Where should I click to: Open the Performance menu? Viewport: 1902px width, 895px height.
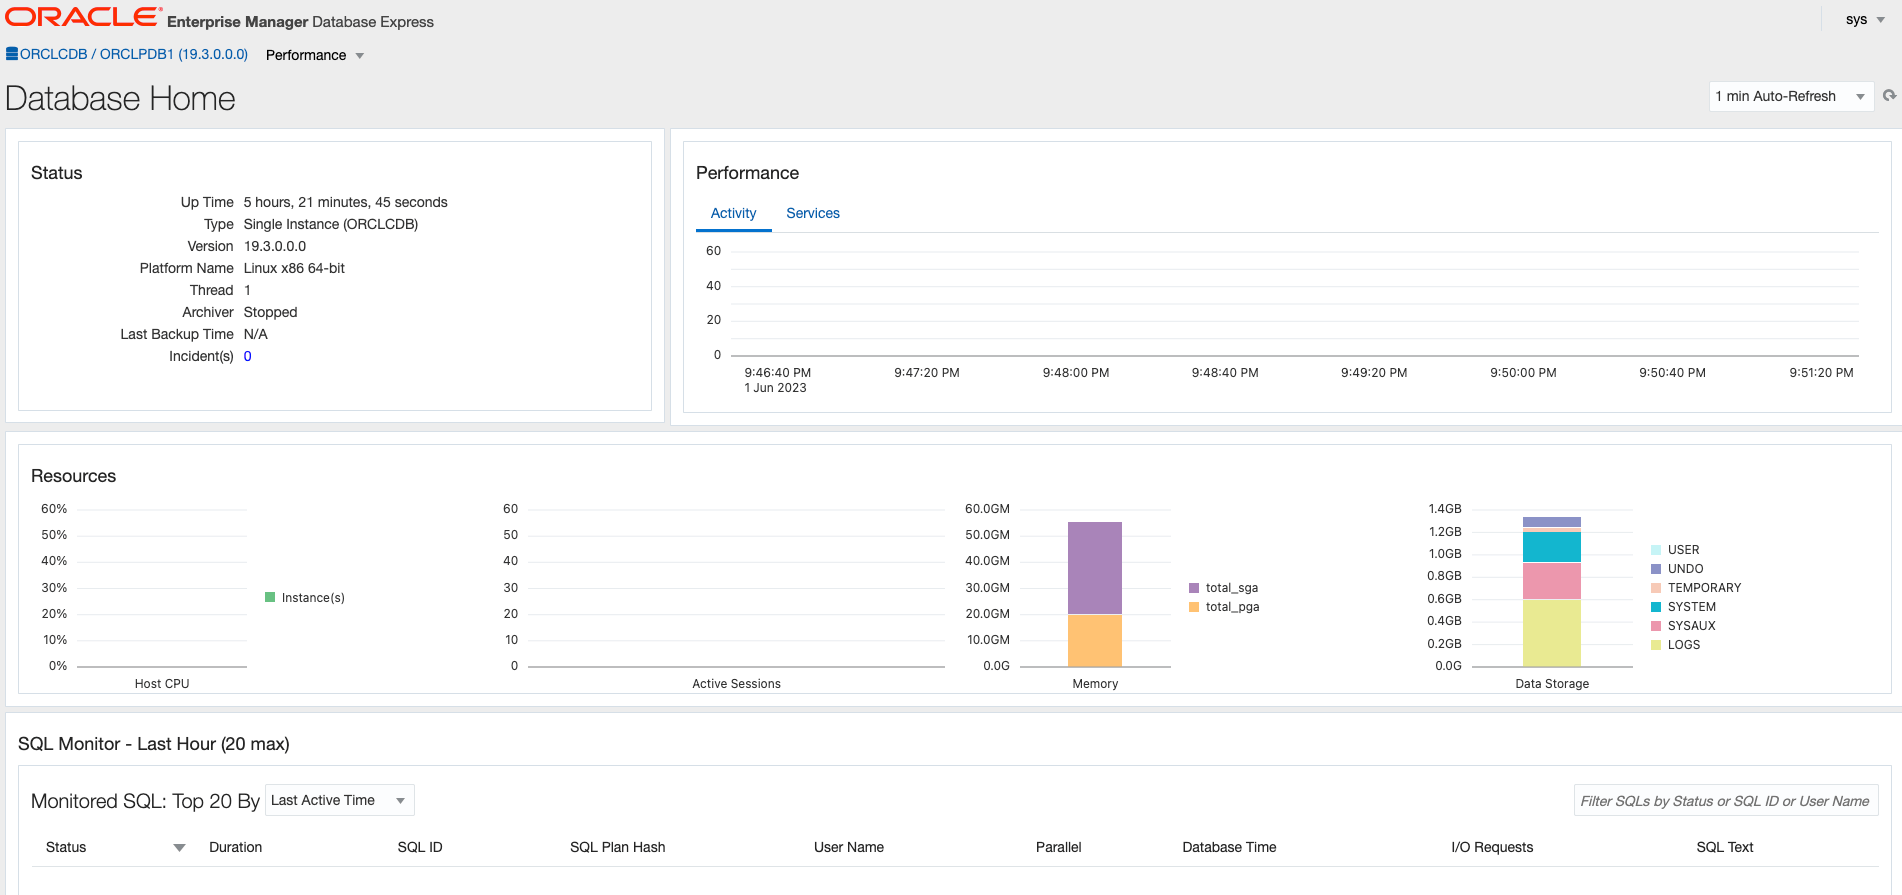[315, 55]
